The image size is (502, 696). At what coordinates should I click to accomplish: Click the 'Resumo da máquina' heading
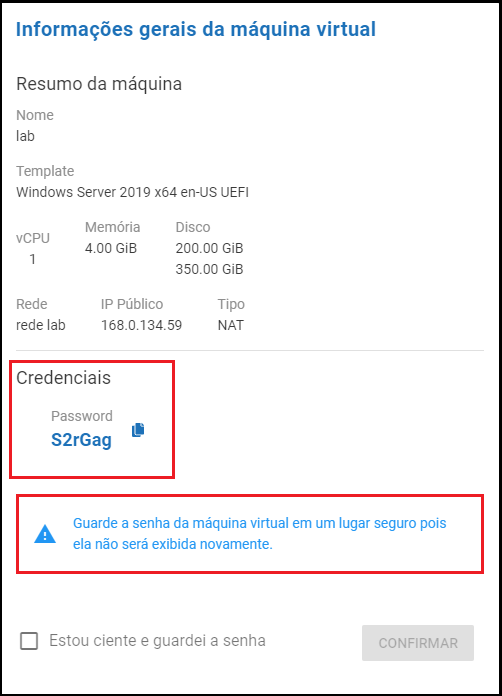(x=99, y=84)
